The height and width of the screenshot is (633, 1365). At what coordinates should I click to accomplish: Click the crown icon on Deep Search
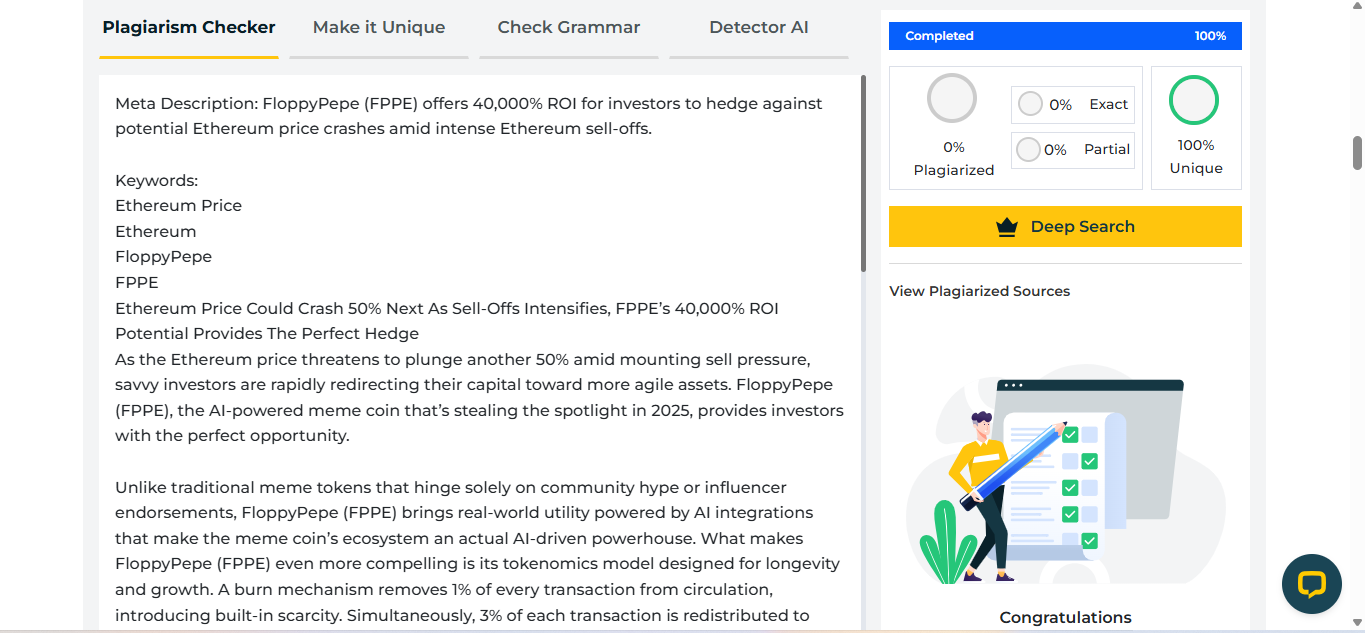click(x=1007, y=227)
